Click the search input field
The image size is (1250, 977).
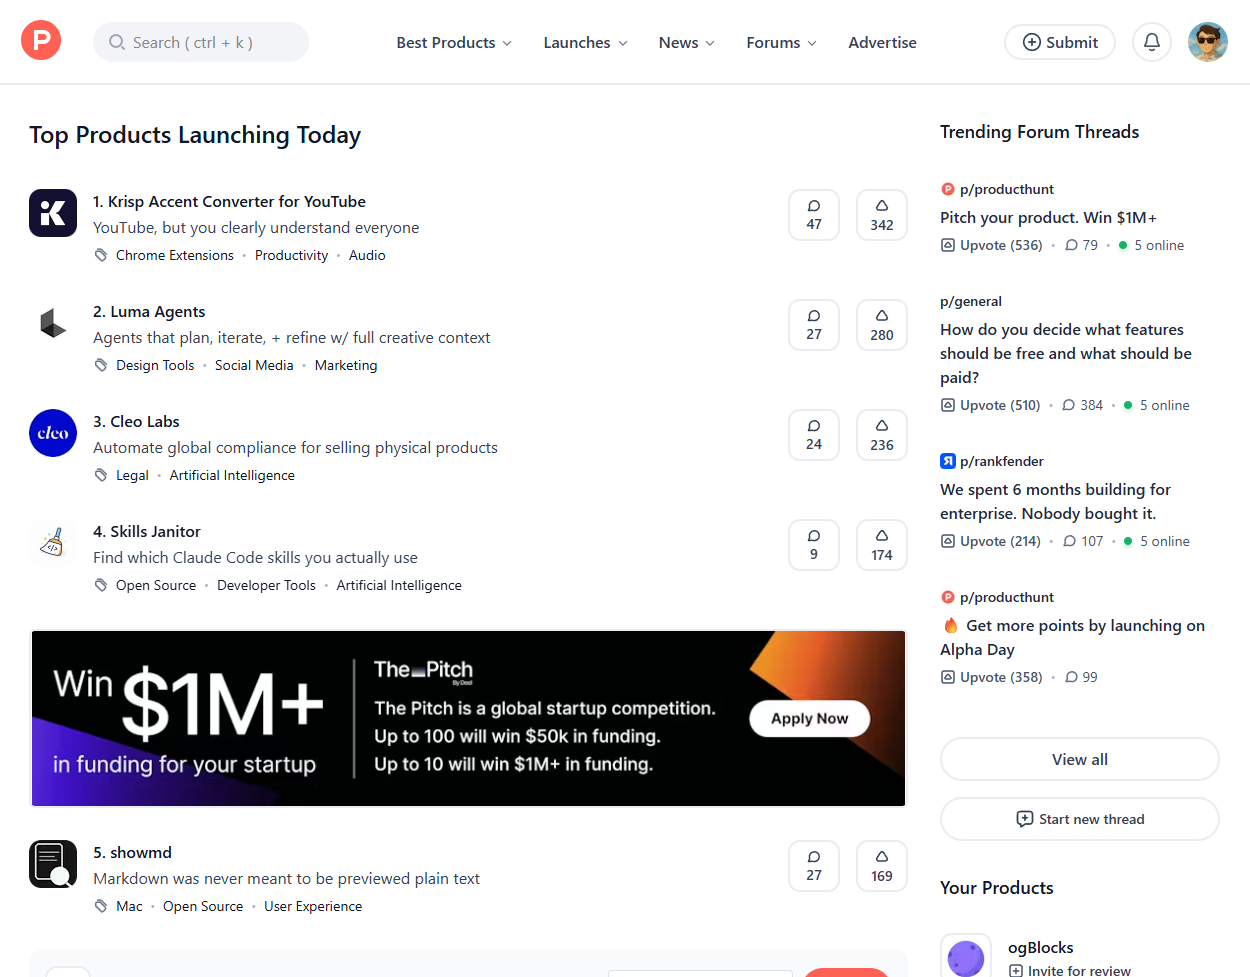tap(200, 42)
